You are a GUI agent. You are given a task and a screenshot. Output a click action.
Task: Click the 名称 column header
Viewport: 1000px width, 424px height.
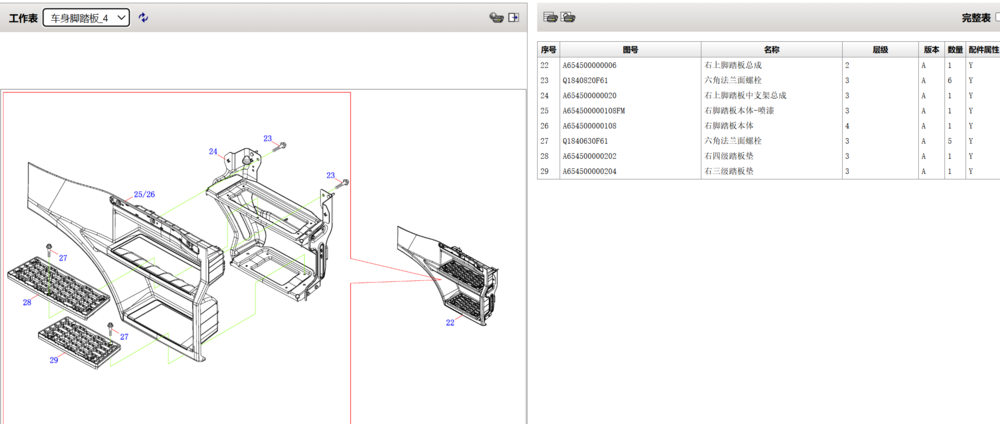[772, 50]
